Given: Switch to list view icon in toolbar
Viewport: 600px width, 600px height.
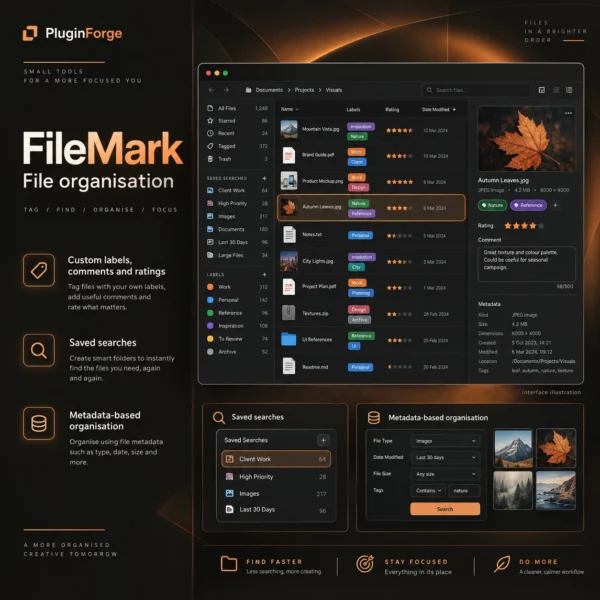Looking at the screenshot, I should [556, 90].
